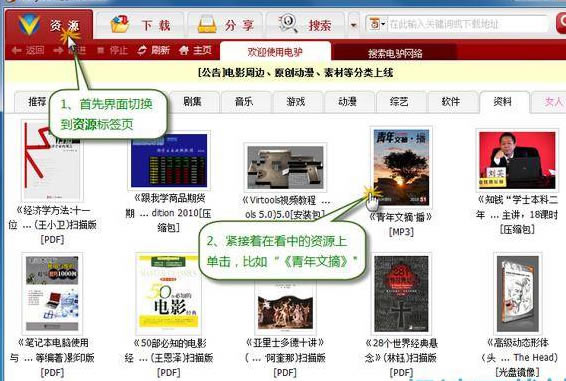
Task: Open 青年文摘·播 cover thumbnail
Action: (401, 168)
